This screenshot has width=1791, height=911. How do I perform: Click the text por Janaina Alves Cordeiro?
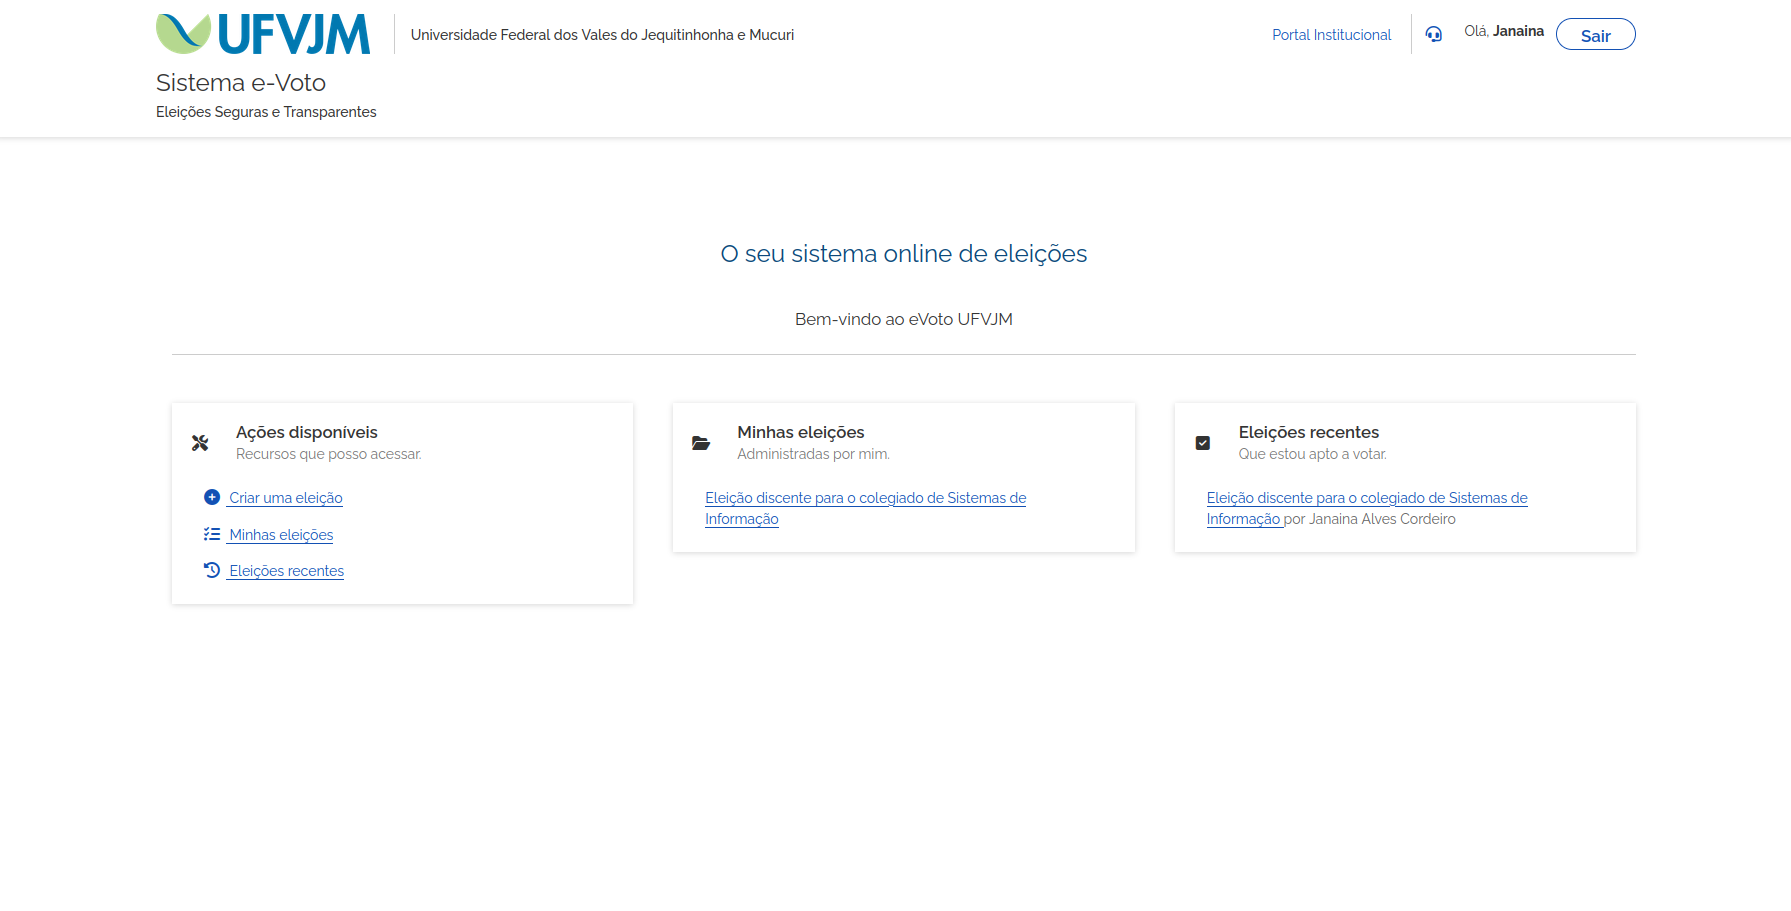tap(1370, 519)
